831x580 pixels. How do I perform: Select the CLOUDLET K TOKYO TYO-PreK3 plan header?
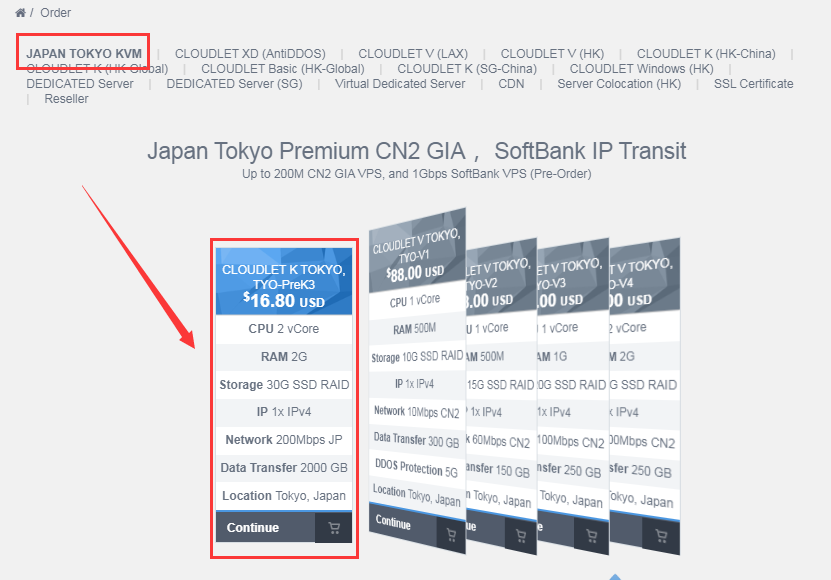pyautogui.click(x=284, y=282)
